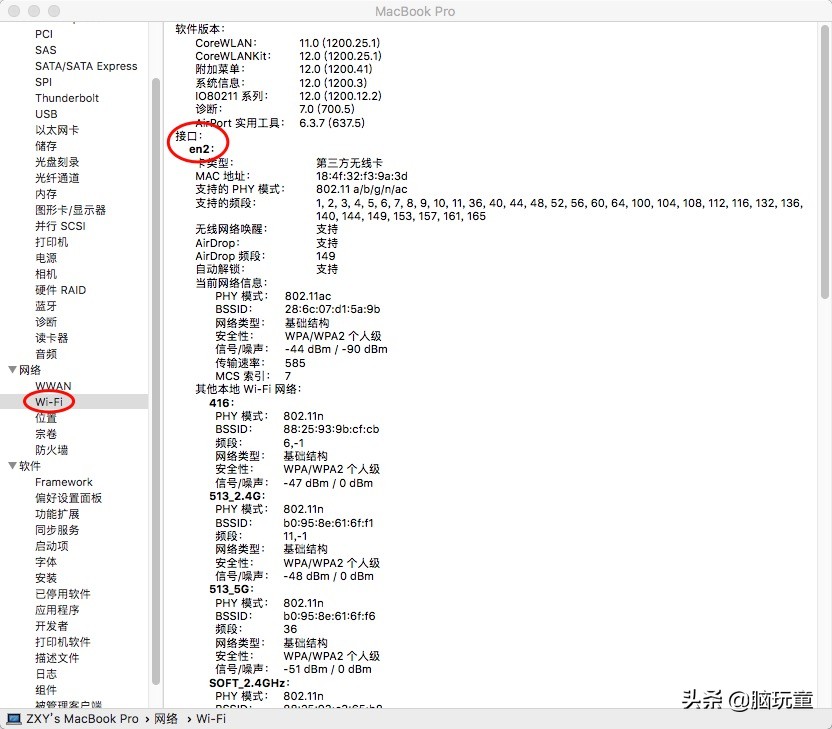Select WWAN under the 网络 section
The image size is (832, 729).
pos(53,386)
